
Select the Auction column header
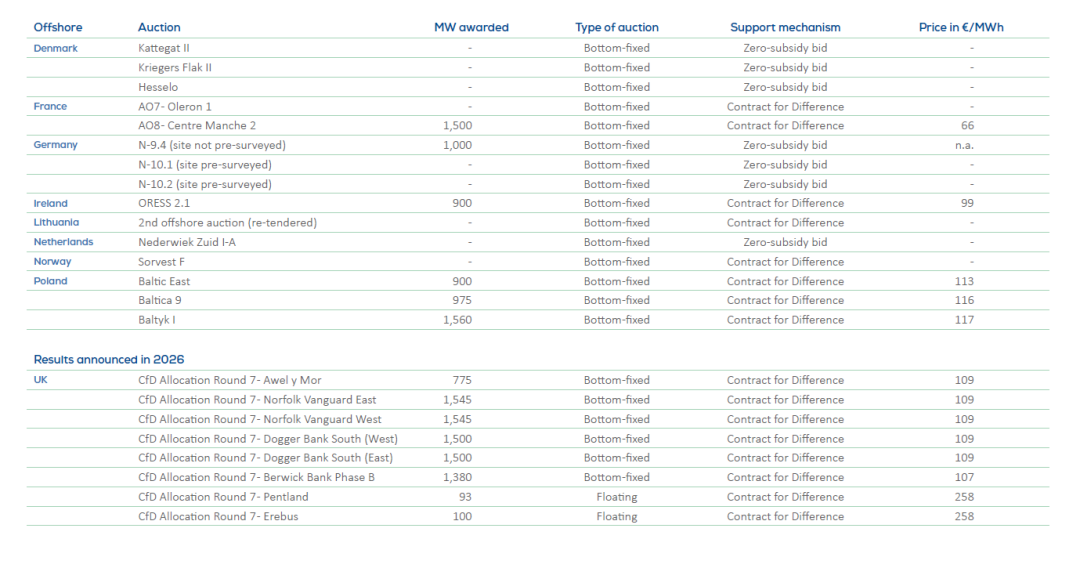point(159,27)
